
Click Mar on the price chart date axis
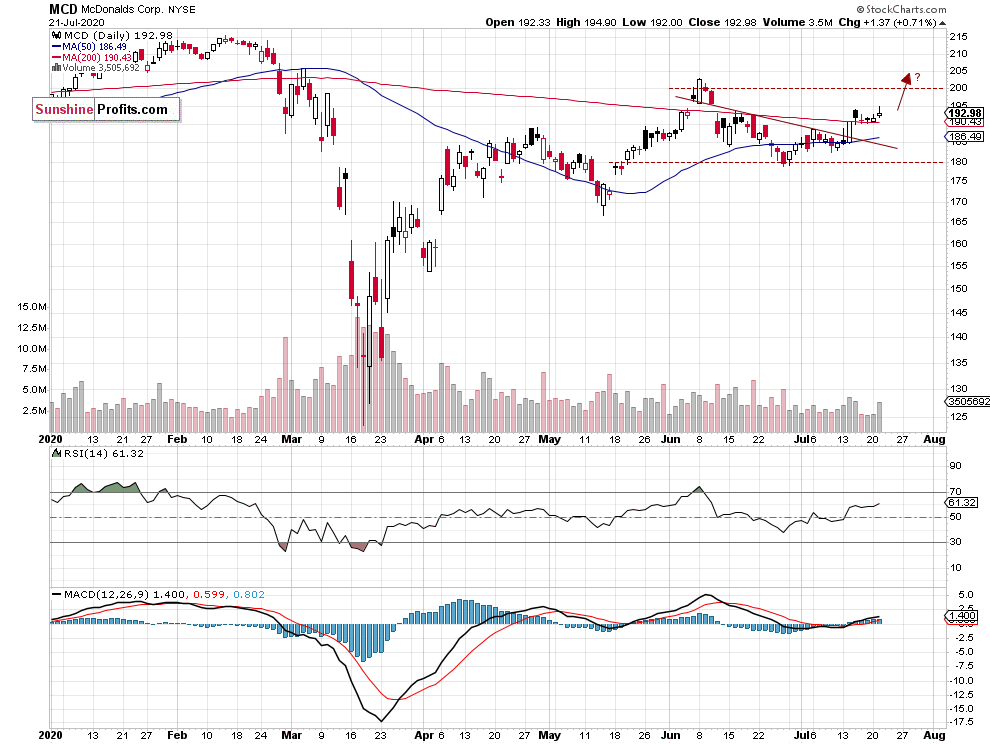(291, 439)
